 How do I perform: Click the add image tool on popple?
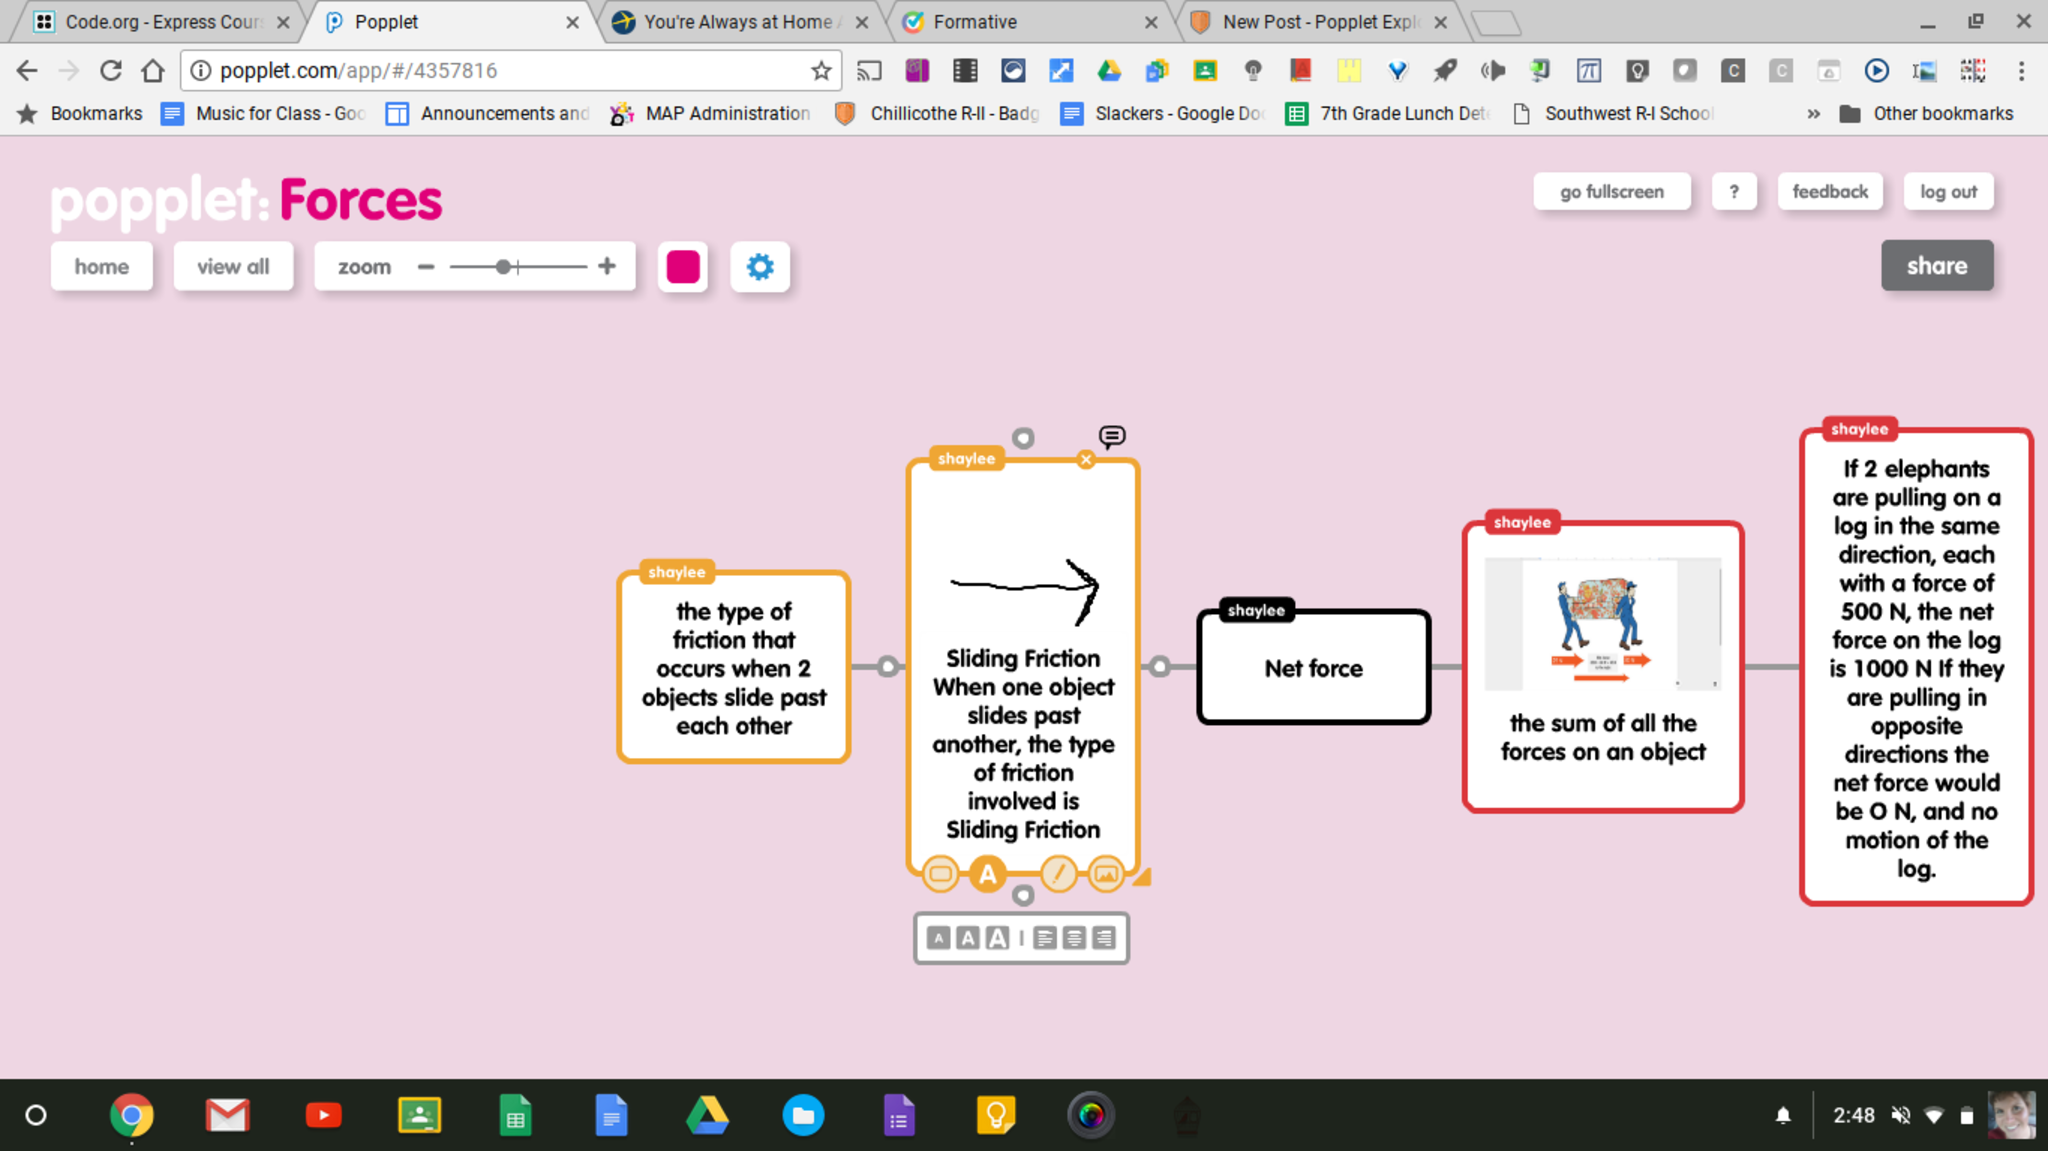1106,875
